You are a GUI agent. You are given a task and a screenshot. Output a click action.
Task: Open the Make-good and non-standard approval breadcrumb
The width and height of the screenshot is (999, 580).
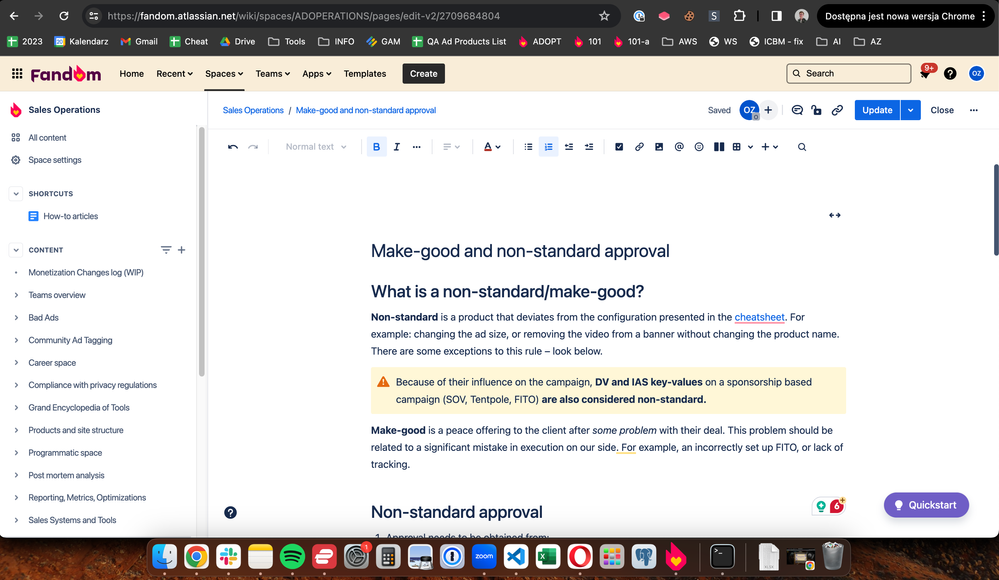[366, 110]
